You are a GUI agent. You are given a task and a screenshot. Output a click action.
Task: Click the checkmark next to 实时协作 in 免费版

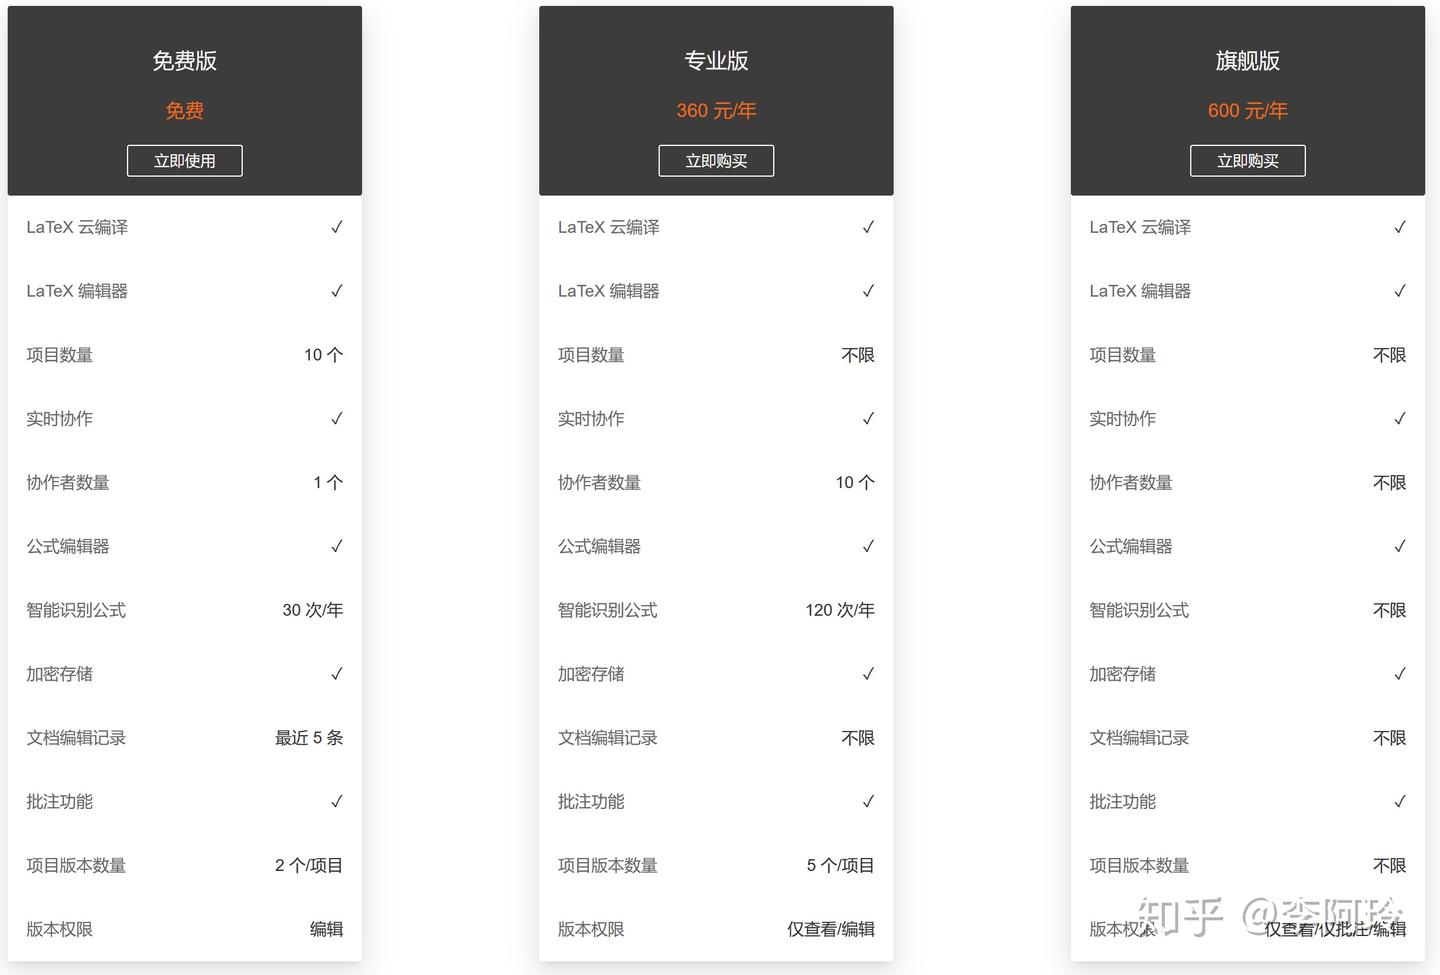coord(337,418)
